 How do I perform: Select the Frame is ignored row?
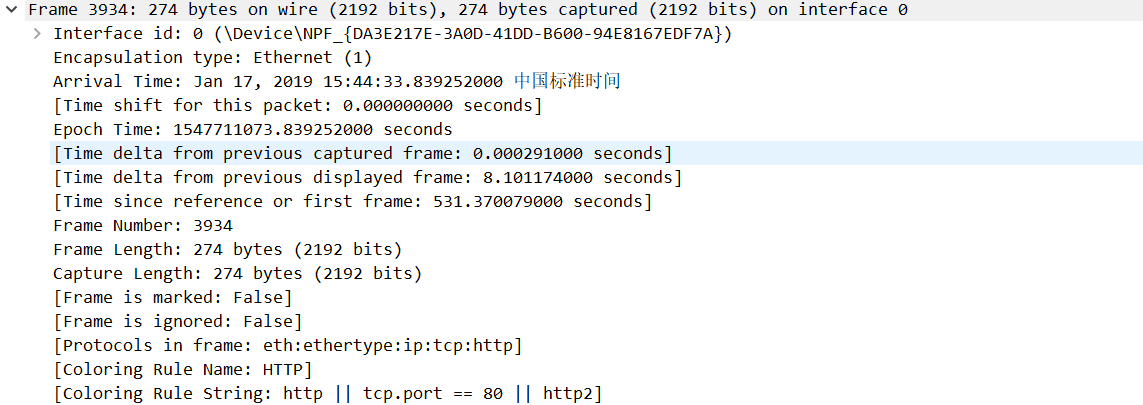[177, 322]
